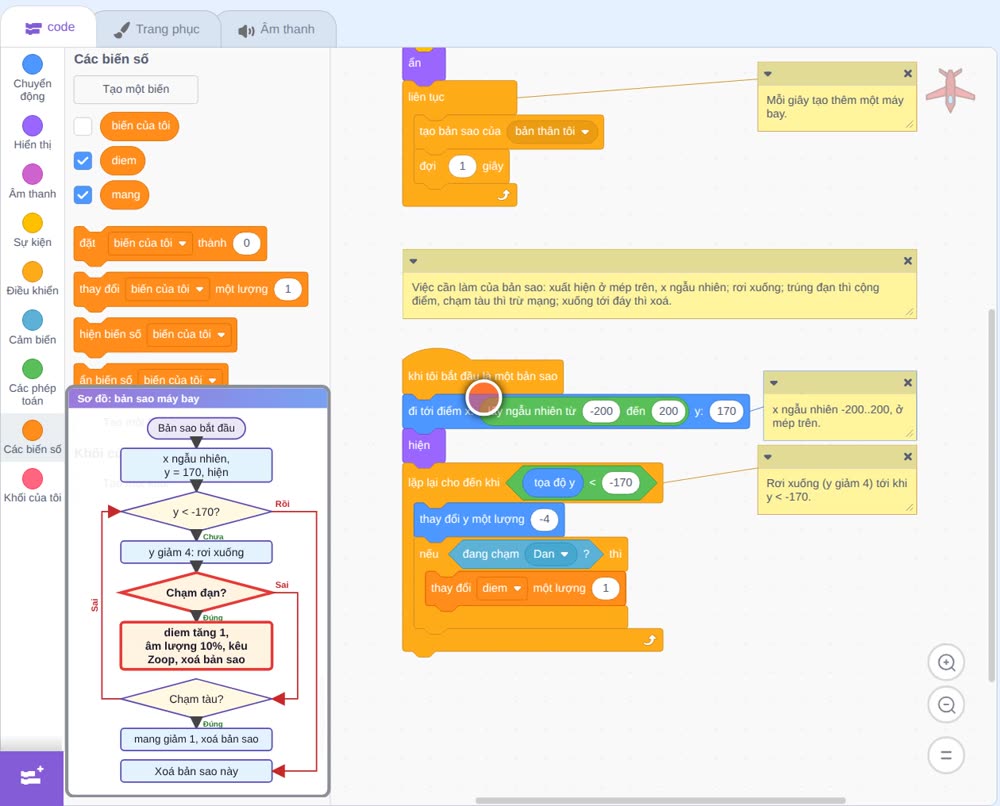Open variable dropdown in the 'đặt' block

point(150,243)
